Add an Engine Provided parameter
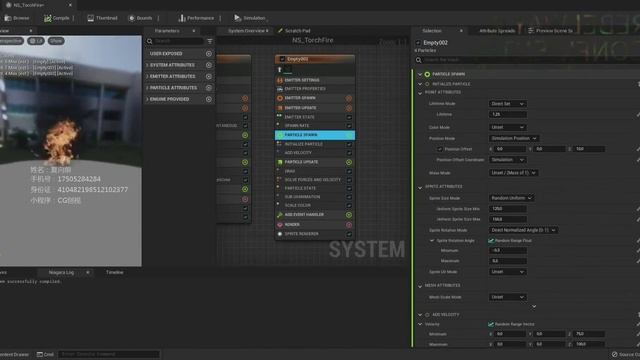640x360 pixels. [x=209, y=99]
